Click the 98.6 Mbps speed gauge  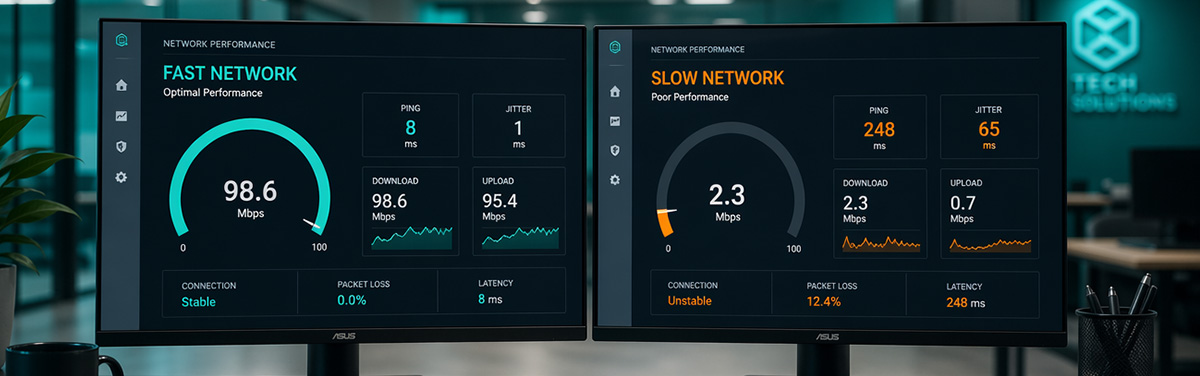[250, 185]
